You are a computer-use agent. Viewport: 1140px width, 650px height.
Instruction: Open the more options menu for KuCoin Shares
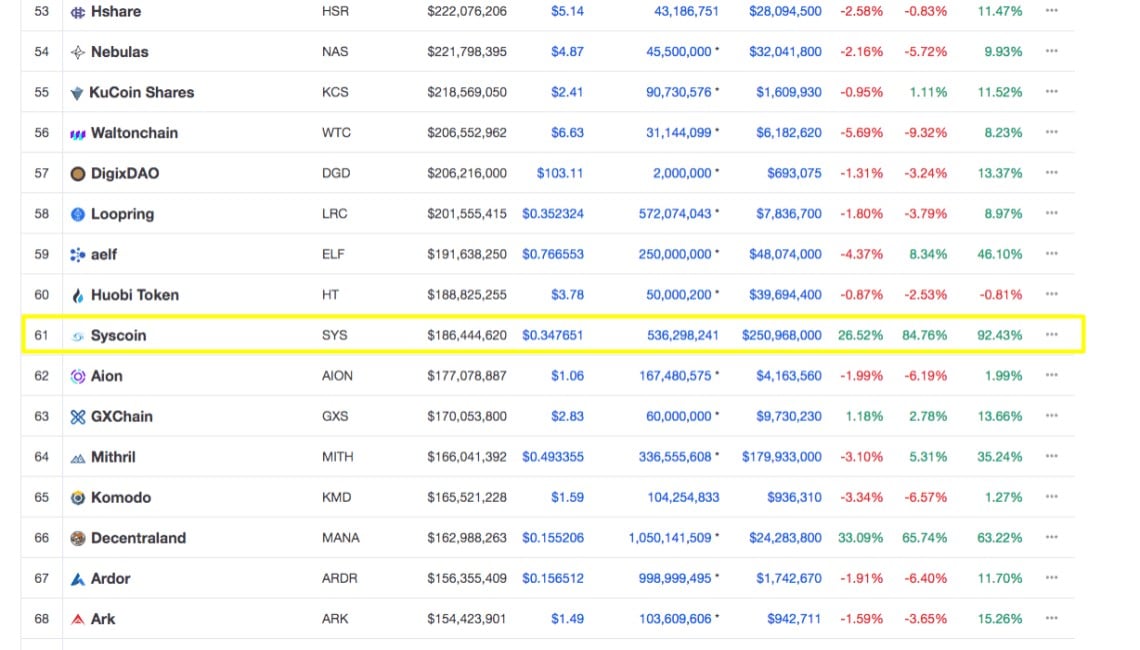[1051, 92]
